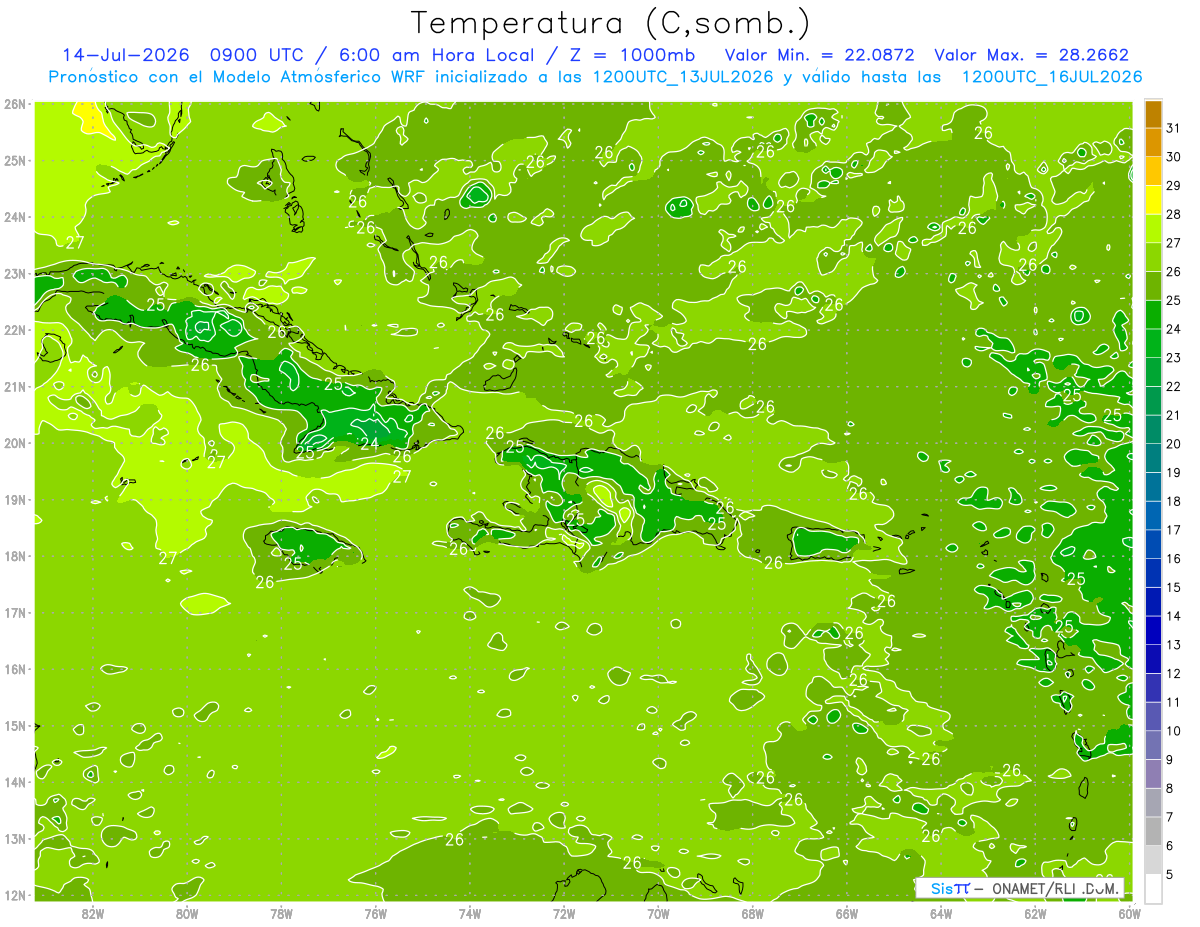This screenshot has width=1200, height=927.
Task: Click the '78W' longitude axis label
Action: pyautogui.click(x=281, y=912)
